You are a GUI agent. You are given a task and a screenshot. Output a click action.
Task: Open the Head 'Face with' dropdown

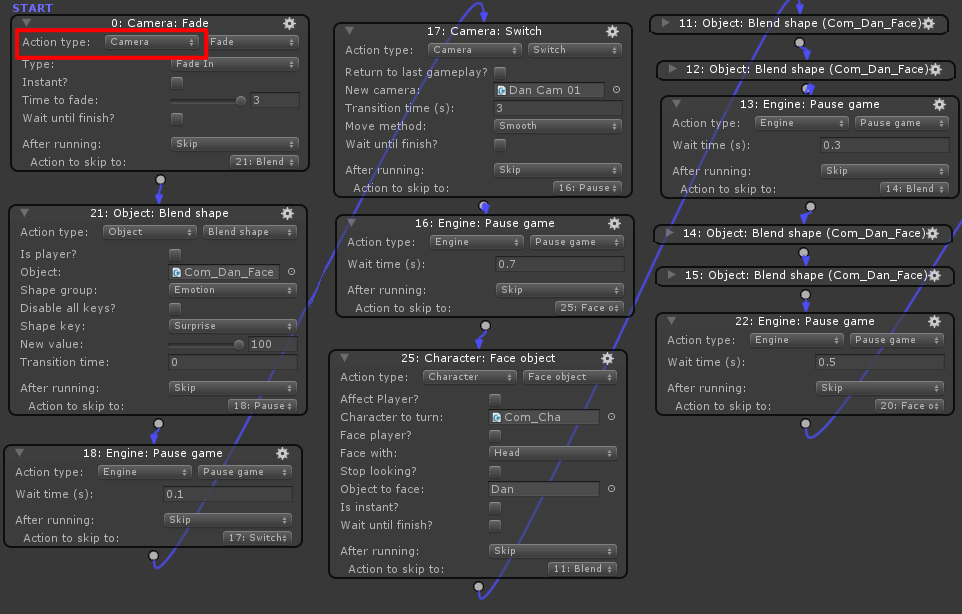[x=553, y=453]
